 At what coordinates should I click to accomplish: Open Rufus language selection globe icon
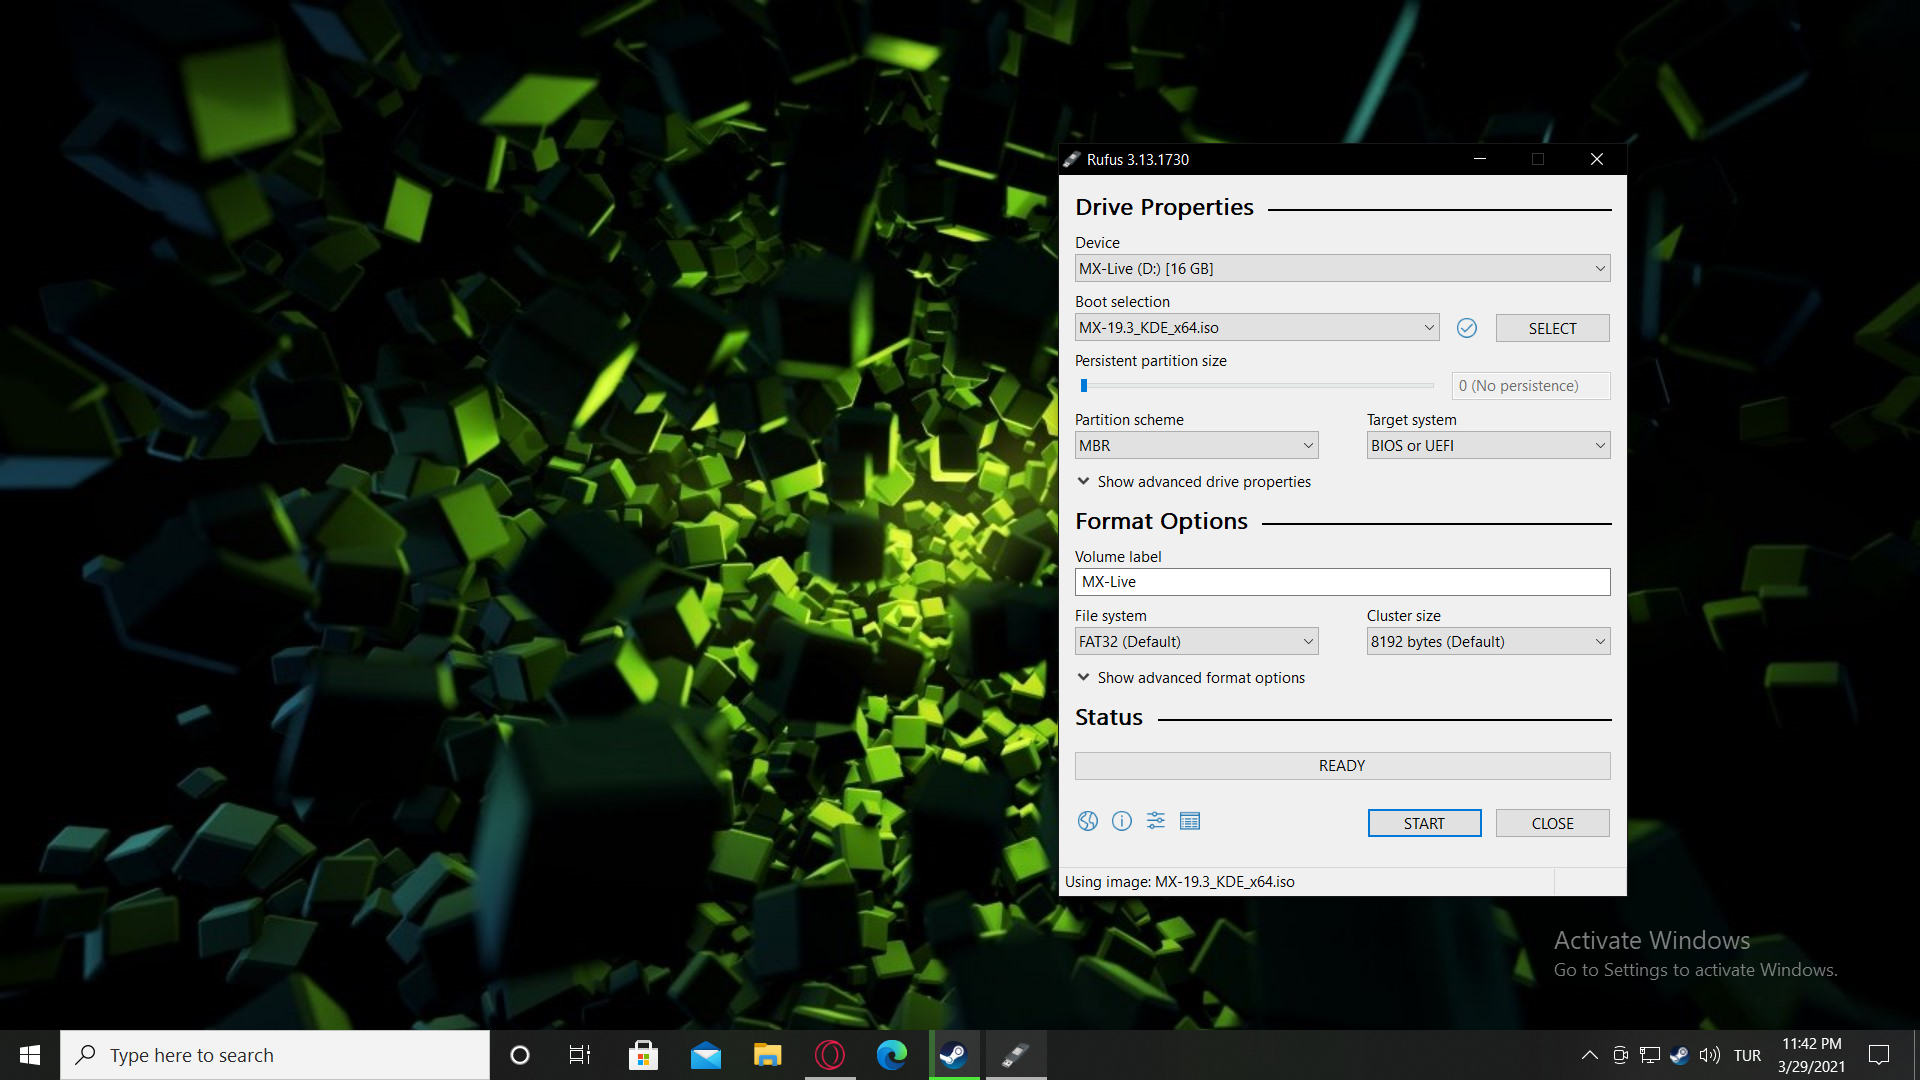tap(1088, 821)
